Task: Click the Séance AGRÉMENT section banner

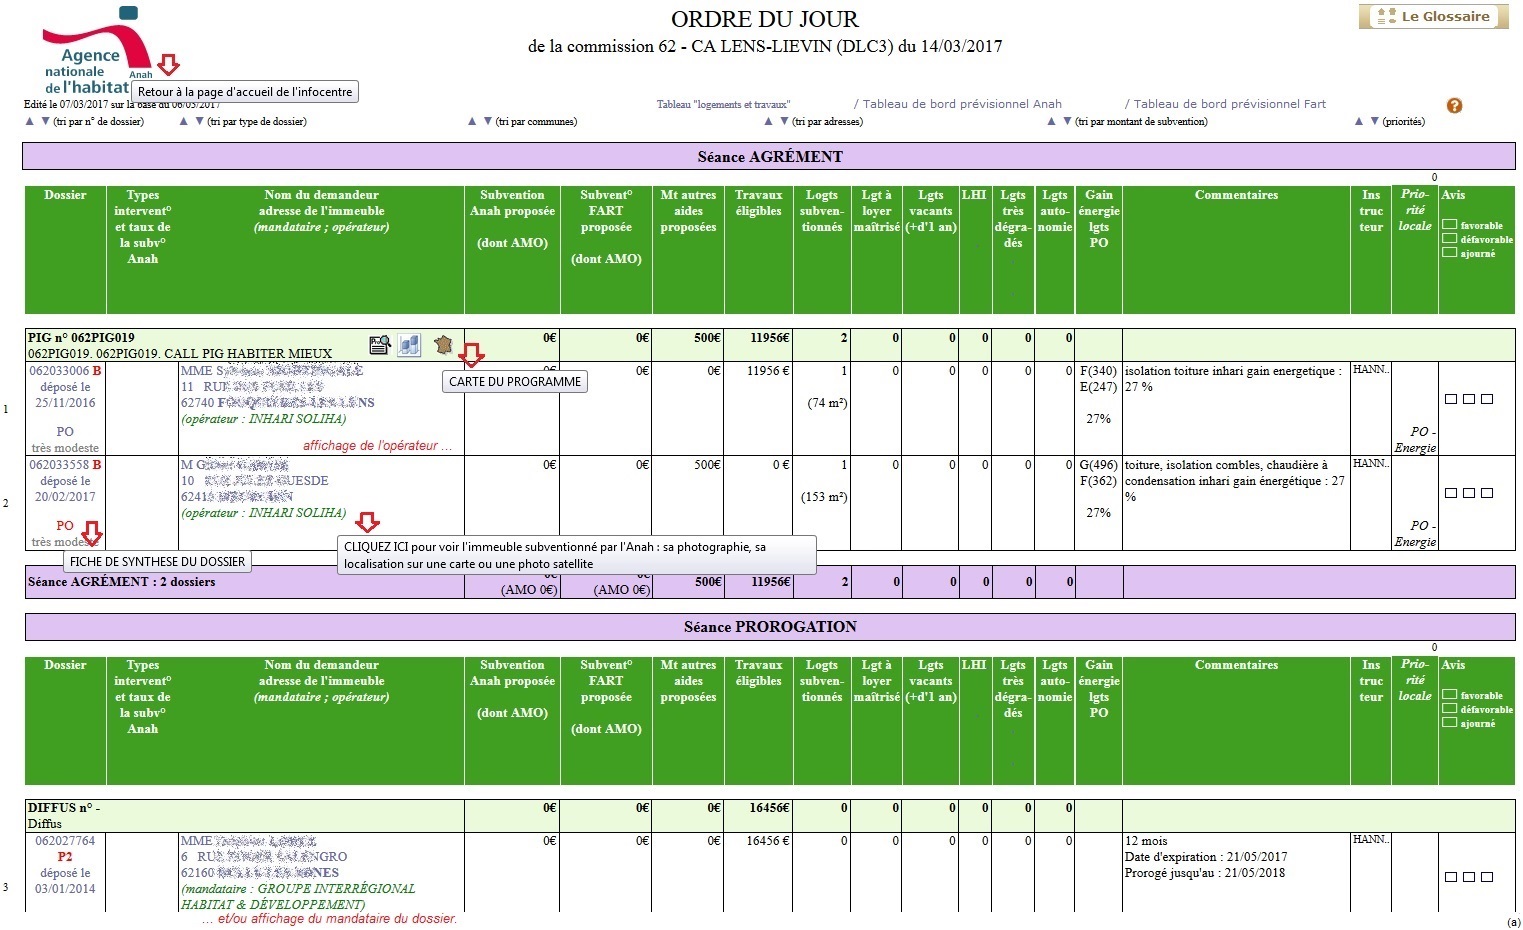Action: click(770, 157)
